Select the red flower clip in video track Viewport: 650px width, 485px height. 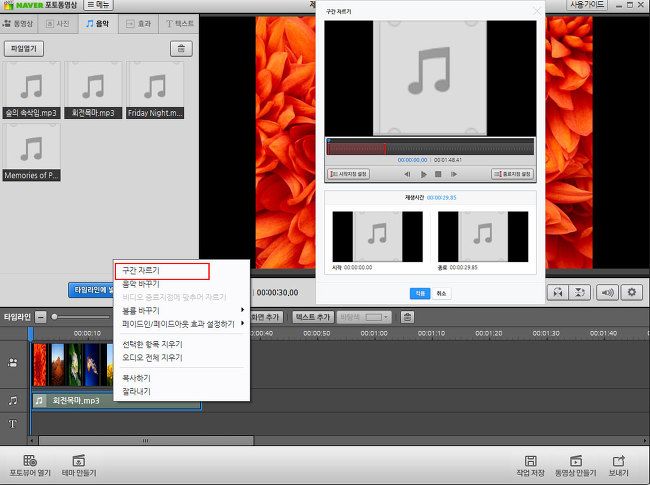[40, 365]
